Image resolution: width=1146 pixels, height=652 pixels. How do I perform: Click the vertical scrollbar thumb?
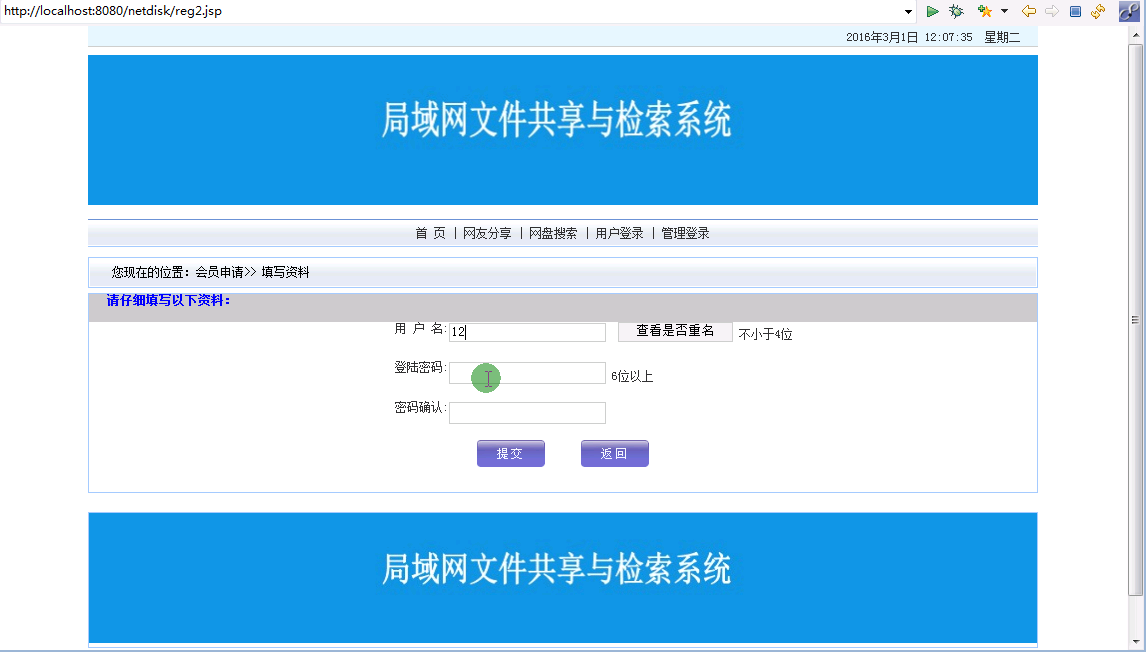(x=1135, y=319)
